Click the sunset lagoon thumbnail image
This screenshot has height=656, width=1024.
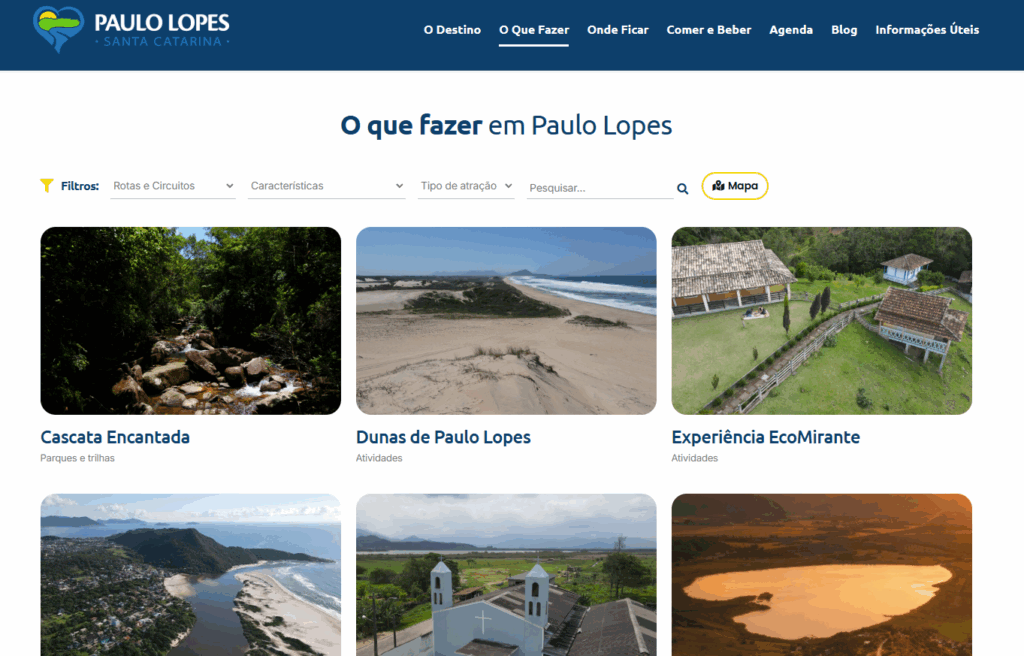coord(822,575)
